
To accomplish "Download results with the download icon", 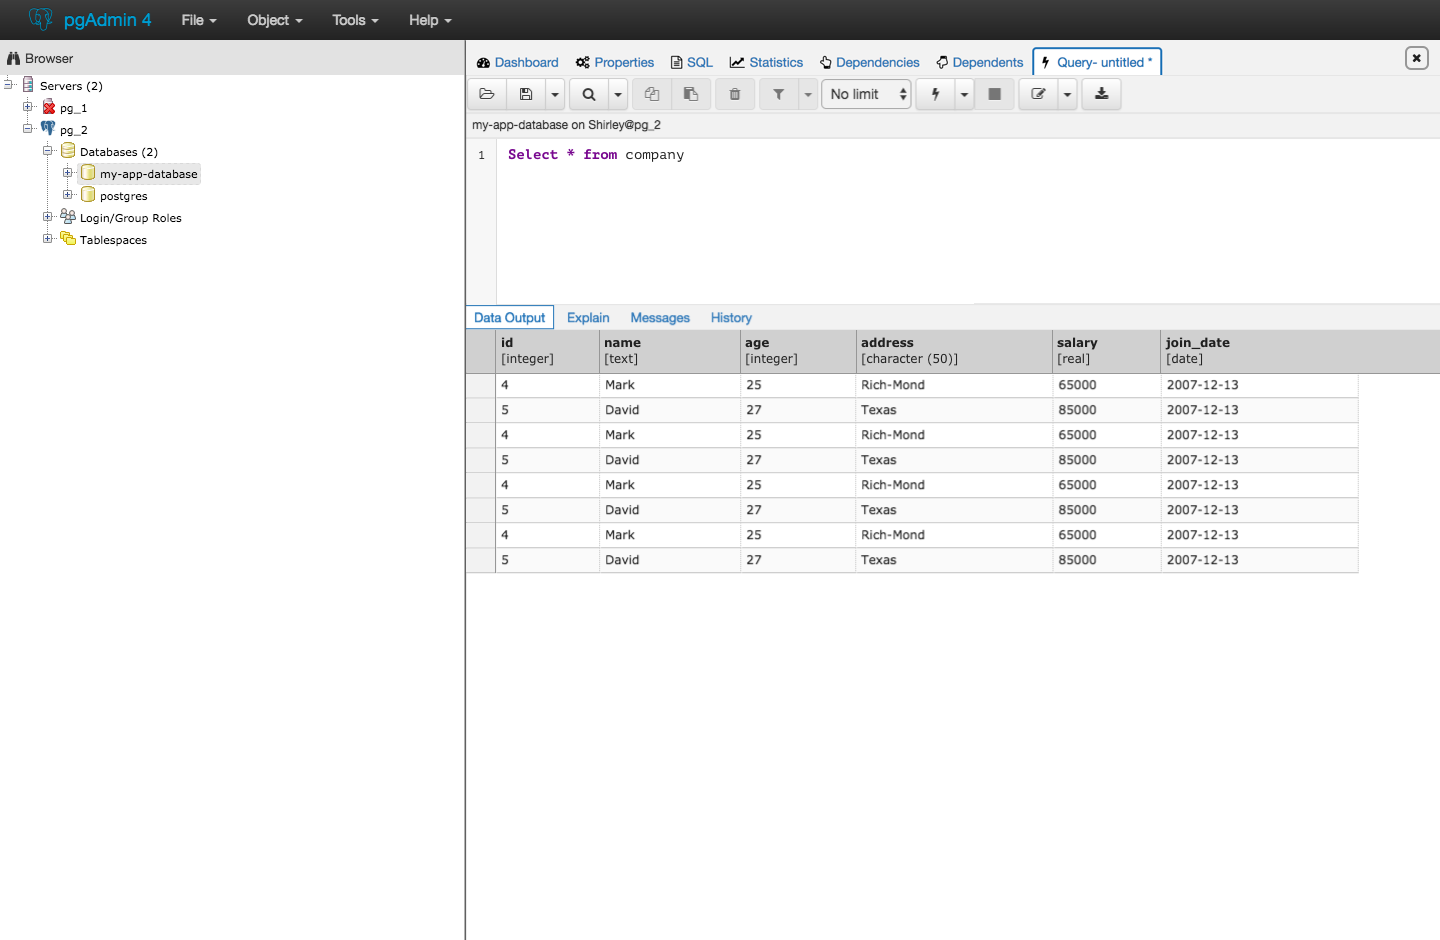I will click(x=1101, y=94).
